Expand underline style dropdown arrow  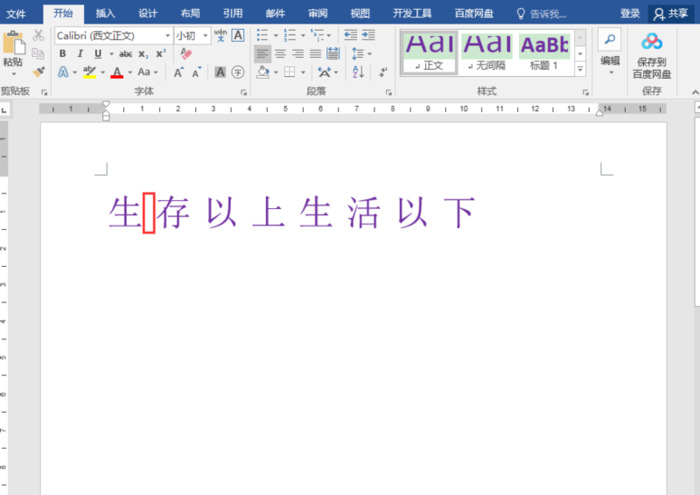pos(111,54)
